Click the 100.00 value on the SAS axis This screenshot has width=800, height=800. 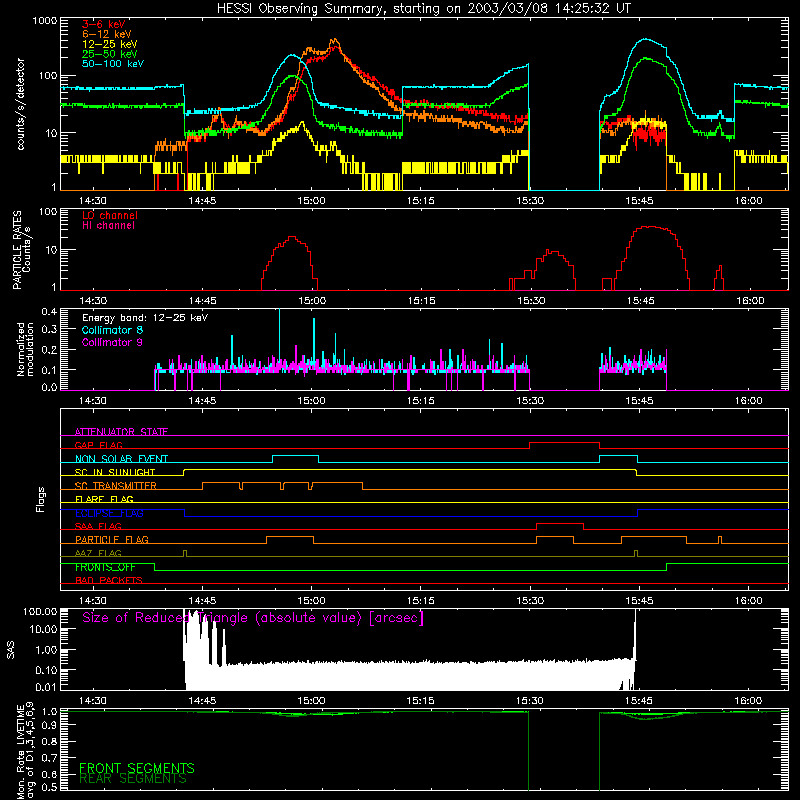coord(40,611)
